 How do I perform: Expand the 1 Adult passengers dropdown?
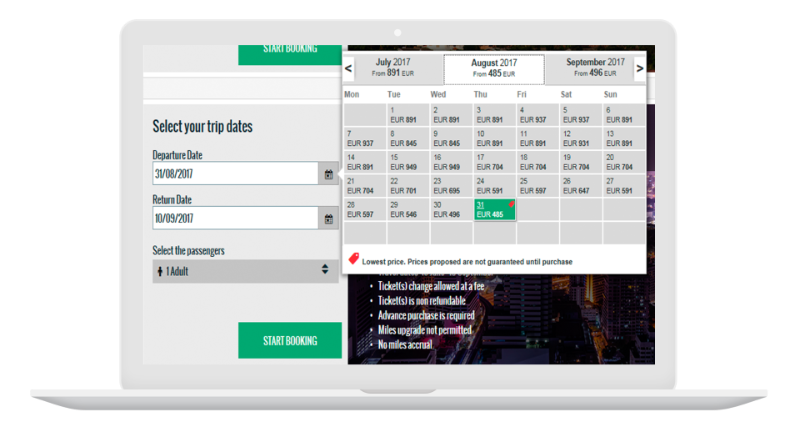245,269
